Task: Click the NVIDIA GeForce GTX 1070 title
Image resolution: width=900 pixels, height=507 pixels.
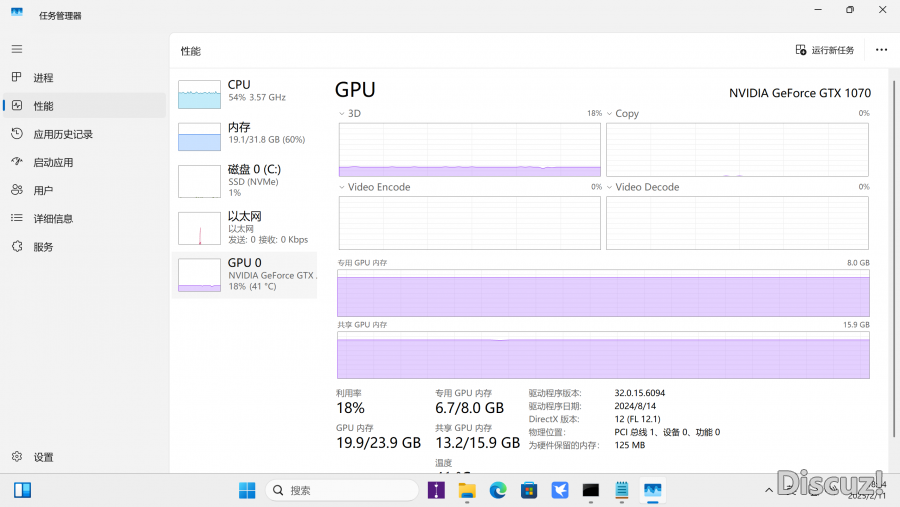Action: click(x=800, y=93)
